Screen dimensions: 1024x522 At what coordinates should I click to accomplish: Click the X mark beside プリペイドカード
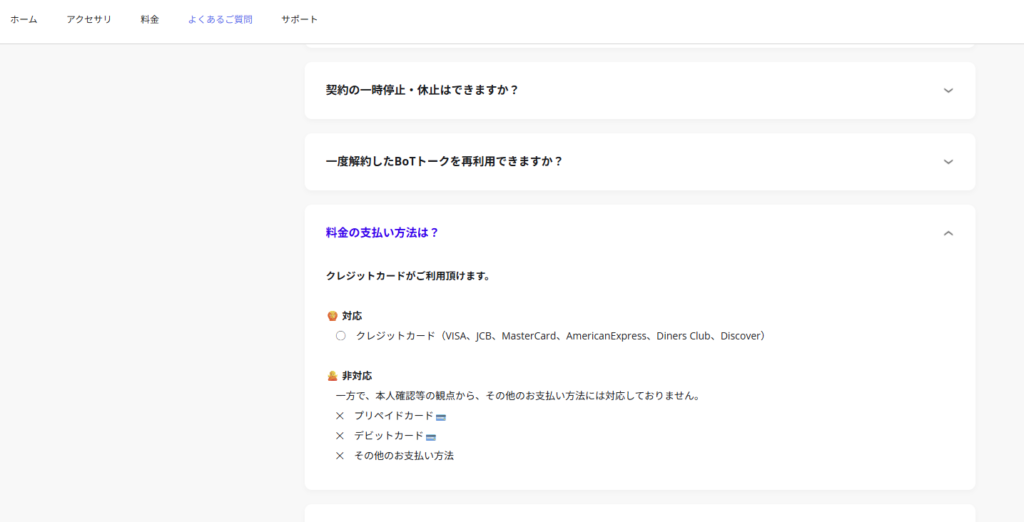340,416
